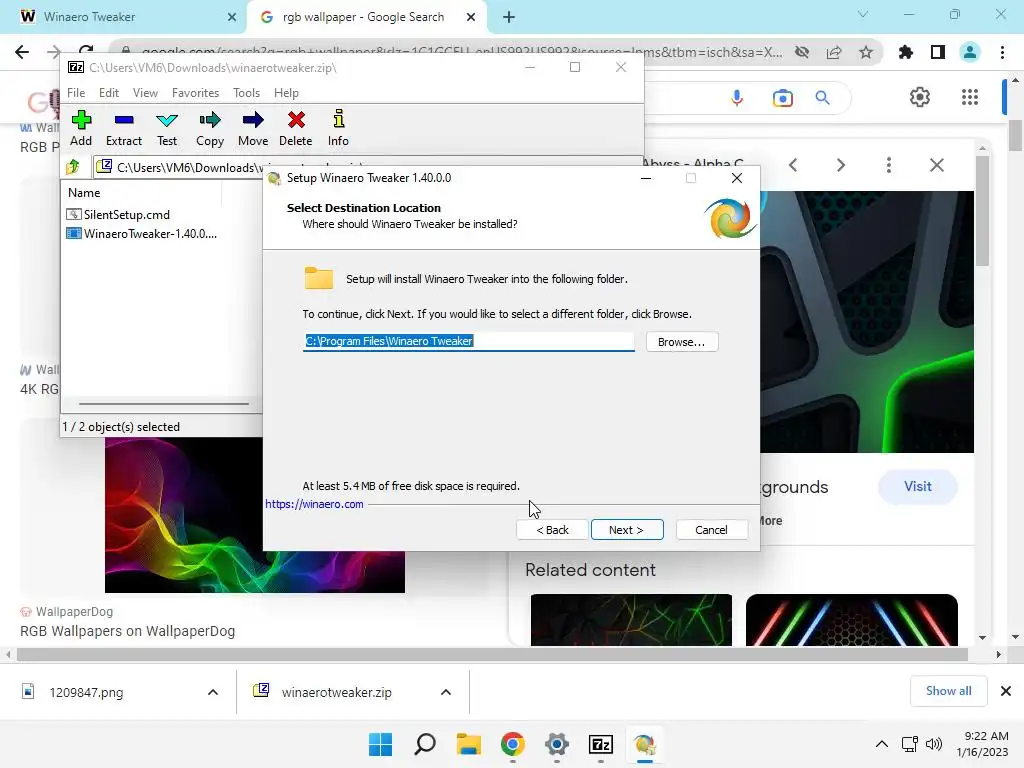
Task: Open File Explorer from taskbar
Action: 469,744
